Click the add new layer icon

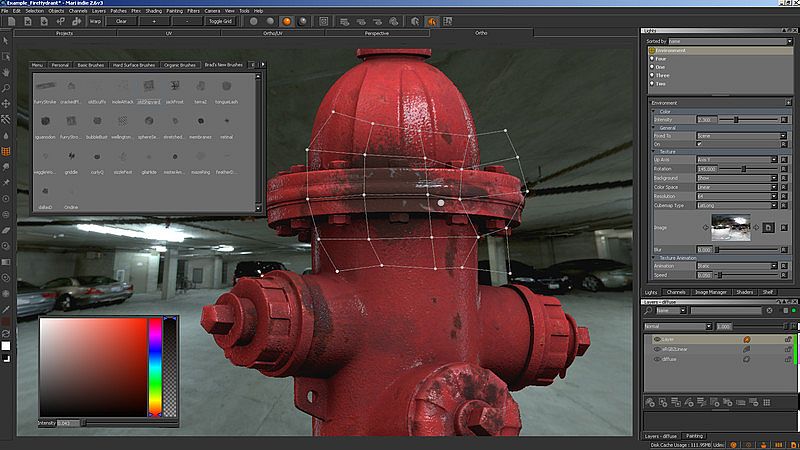651,401
